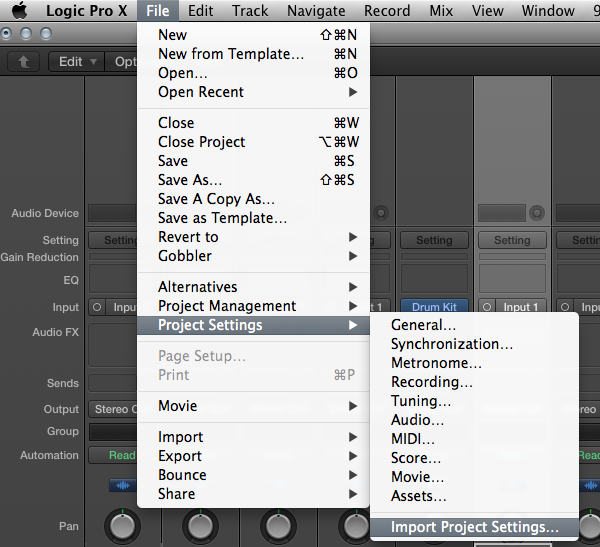Click the first channel's pan knob
This screenshot has width=600, height=547.
[122, 527]
